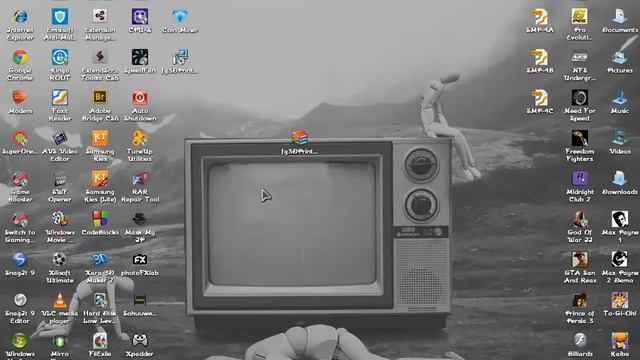Select the Adobe Bridge CS6 icon
This screenshot has width=640, height=360.
100,98
